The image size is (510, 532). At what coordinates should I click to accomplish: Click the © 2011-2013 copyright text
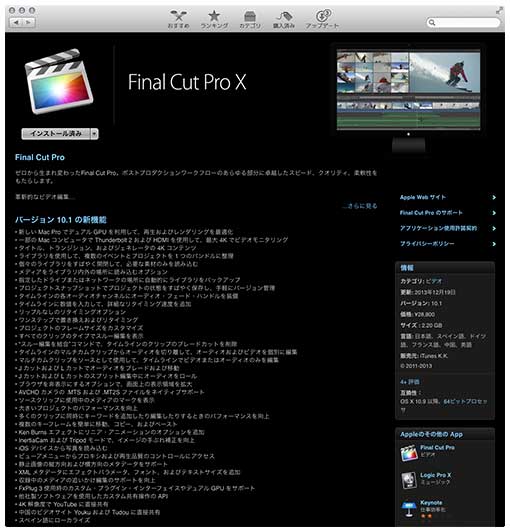click(416, 366)
